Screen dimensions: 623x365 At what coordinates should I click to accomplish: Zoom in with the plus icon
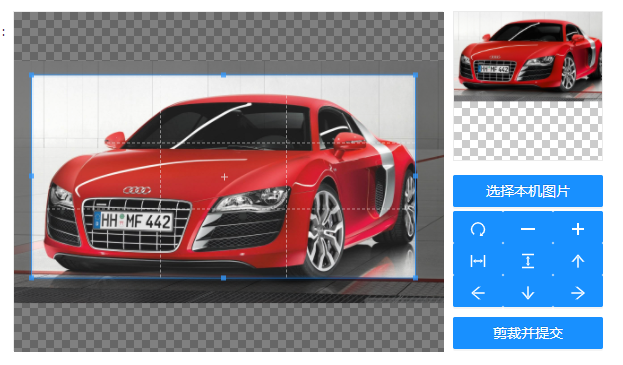[x=578, y=229]
